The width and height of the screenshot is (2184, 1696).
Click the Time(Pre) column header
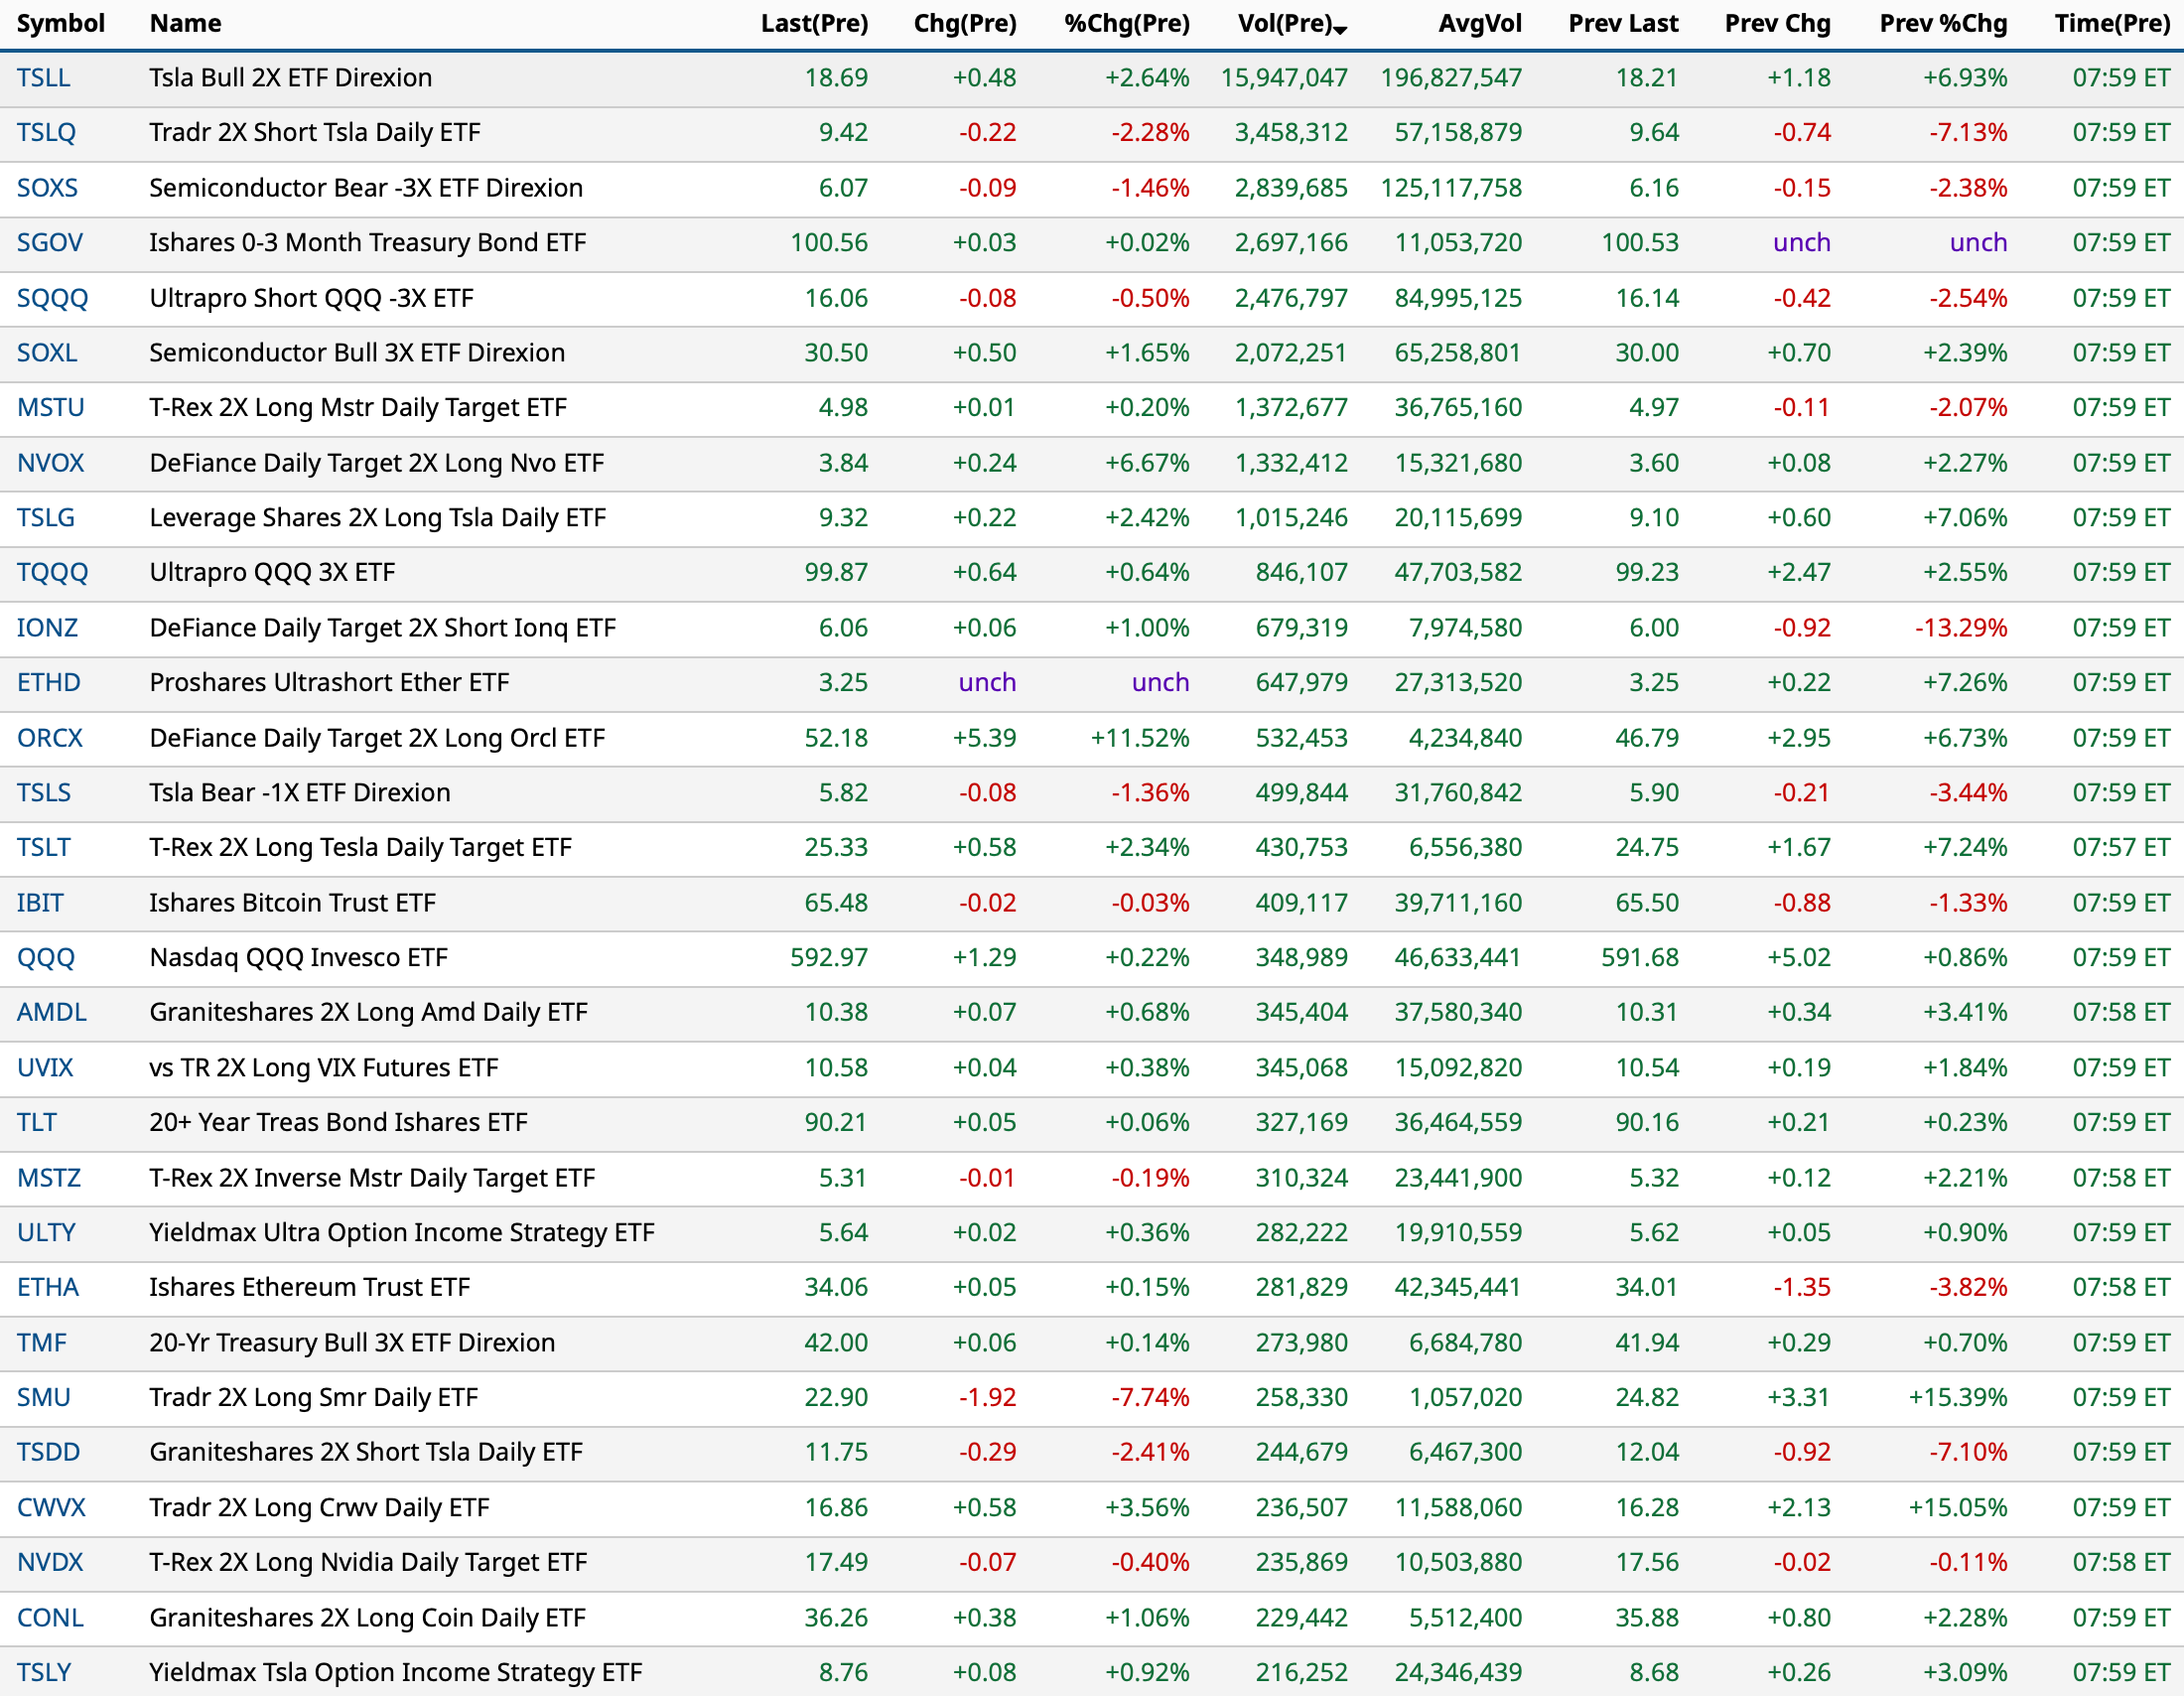[x=2111, y=23]
